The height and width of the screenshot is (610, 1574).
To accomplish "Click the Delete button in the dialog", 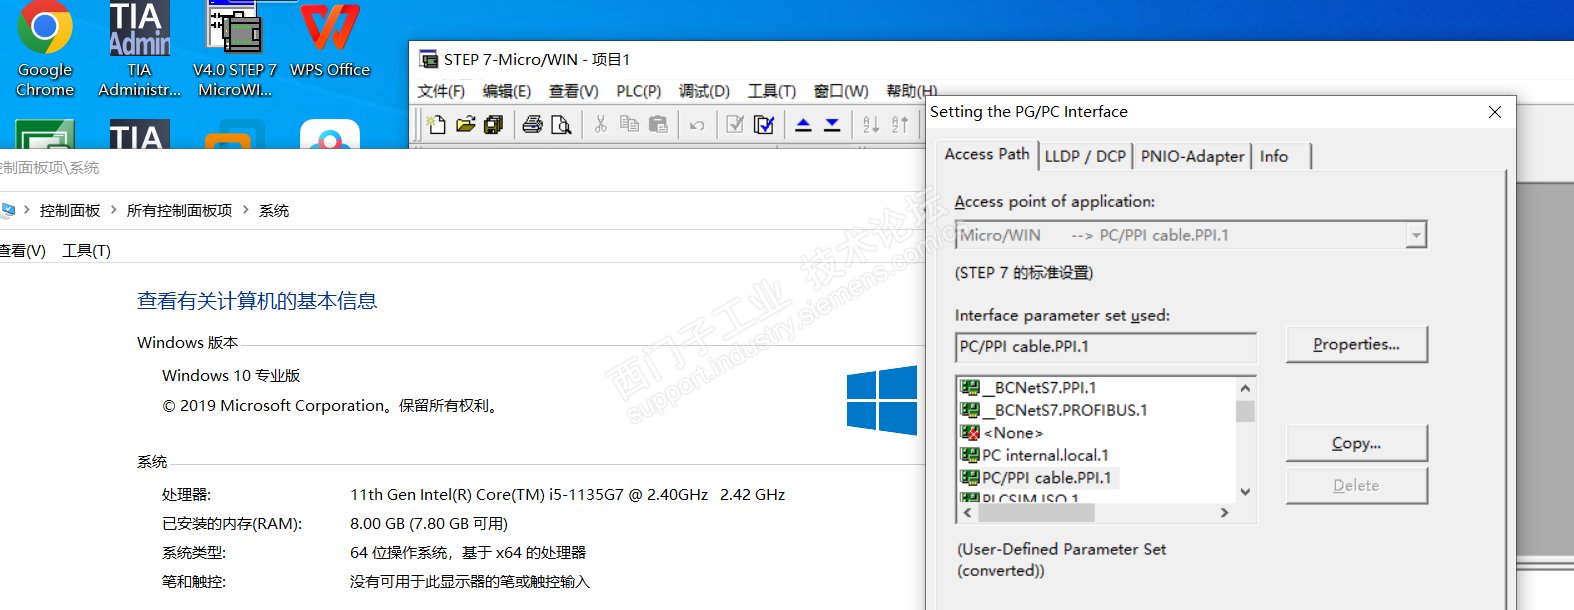I will pyautogui.click(x=1356, y=485).
